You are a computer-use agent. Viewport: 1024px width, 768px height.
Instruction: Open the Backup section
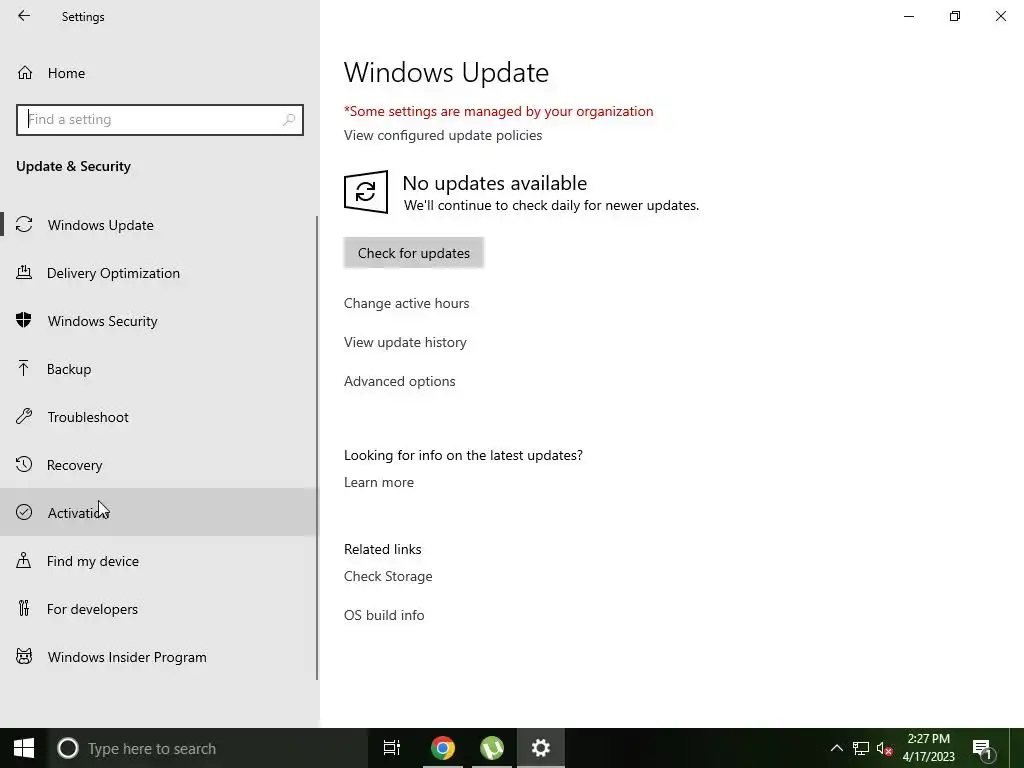pyautogui.click(x=159, y=369)
